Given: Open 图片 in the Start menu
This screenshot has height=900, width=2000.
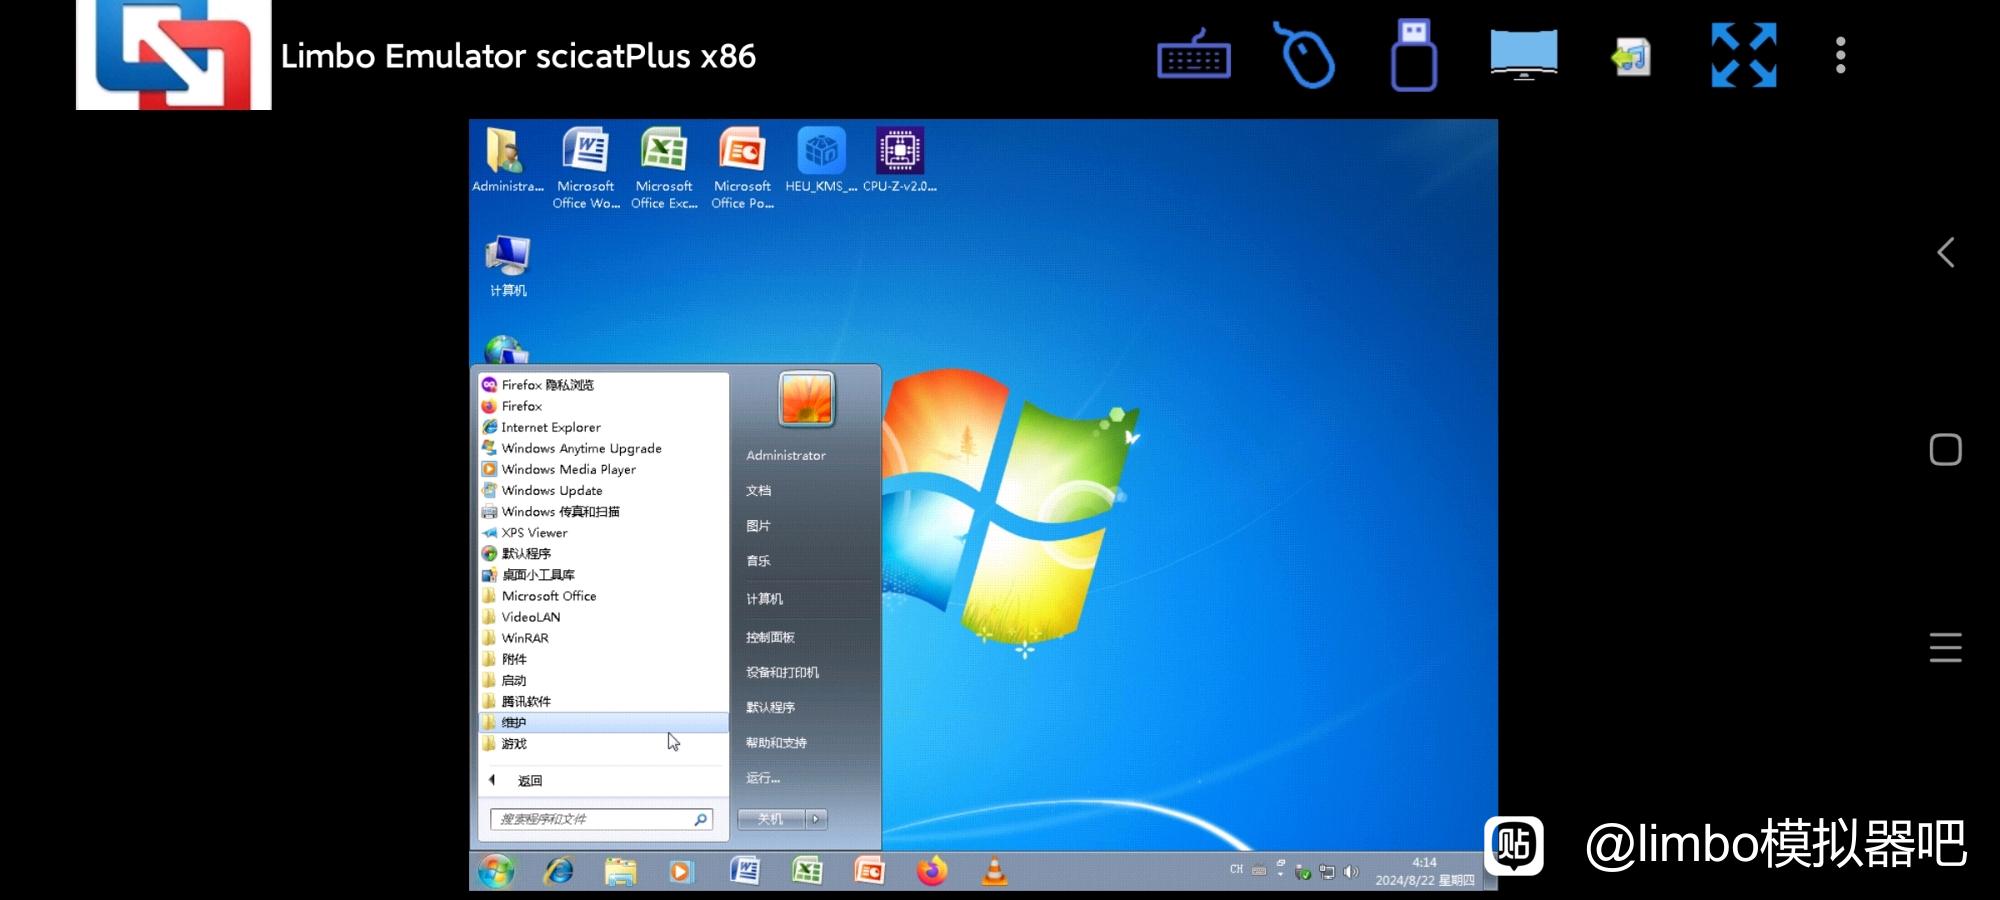Looking at the screenshot, I should point(758,525).
